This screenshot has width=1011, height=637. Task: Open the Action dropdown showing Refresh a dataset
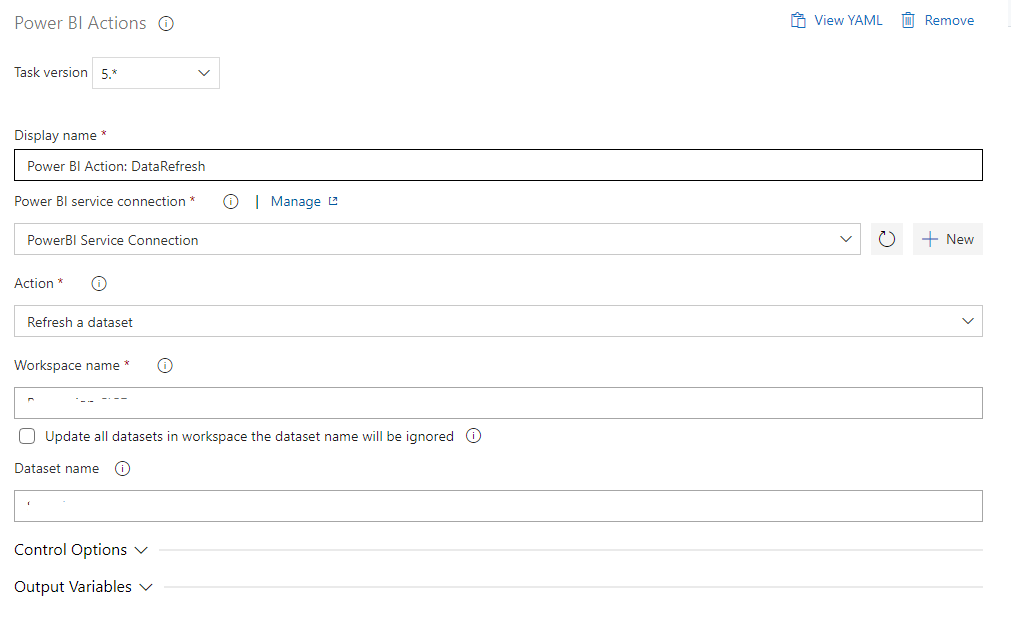(498, 321)
